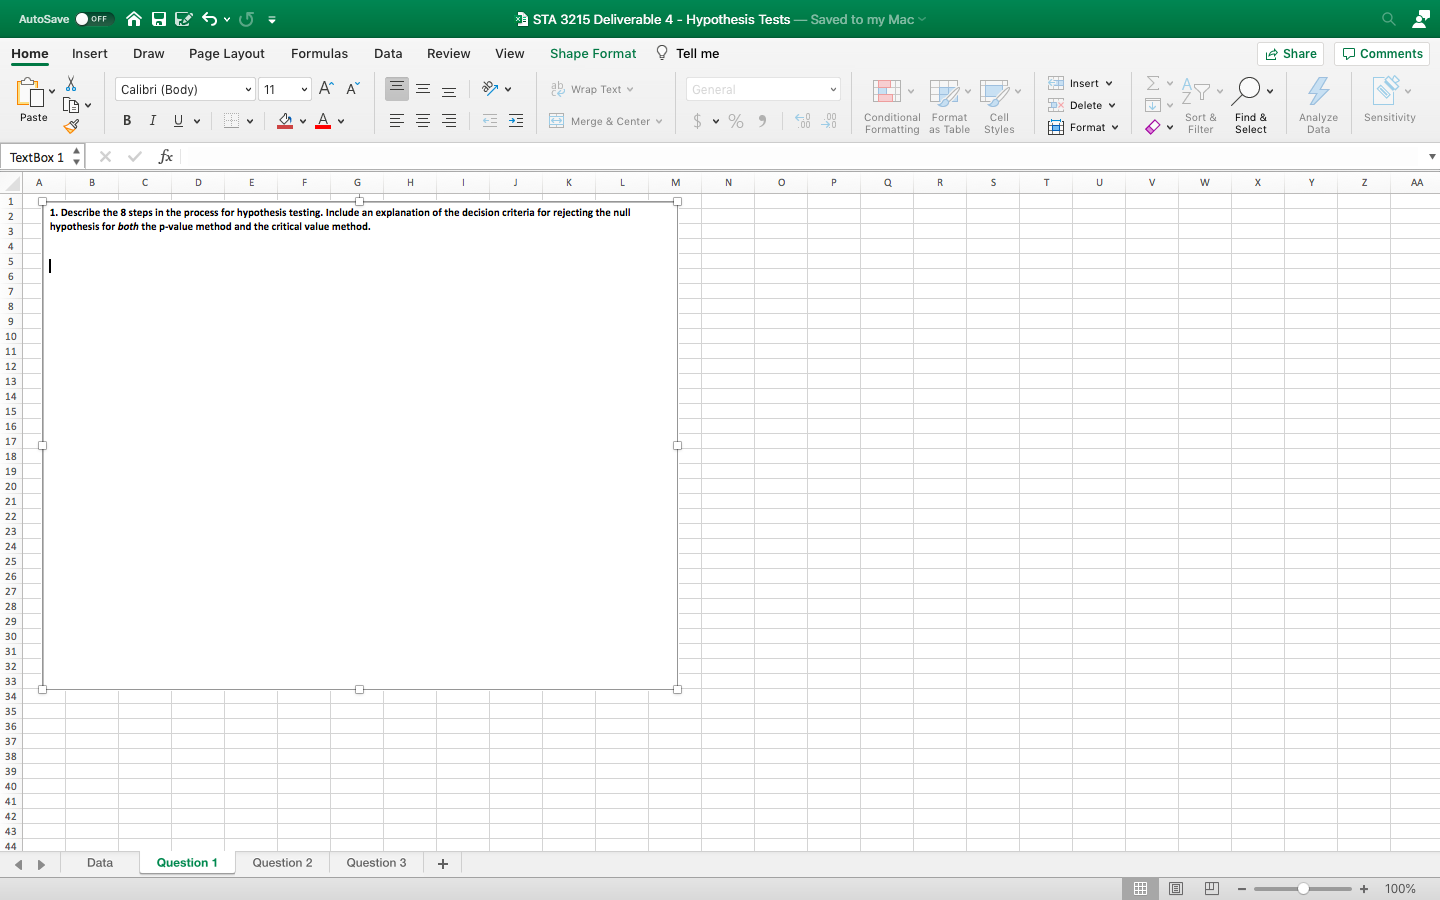Increase font size with larger A icon

click(x=326, y=89)
